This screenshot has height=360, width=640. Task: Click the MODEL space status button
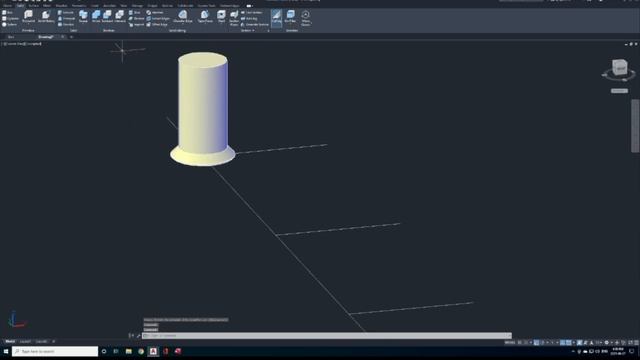(x=510, y=343)
